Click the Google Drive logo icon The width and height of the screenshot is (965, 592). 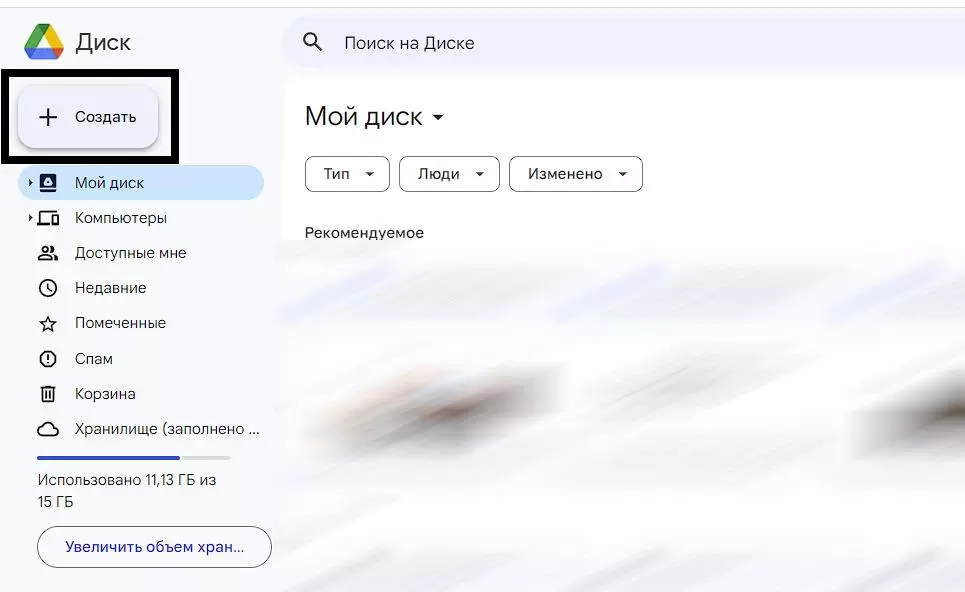pos(42,41)
